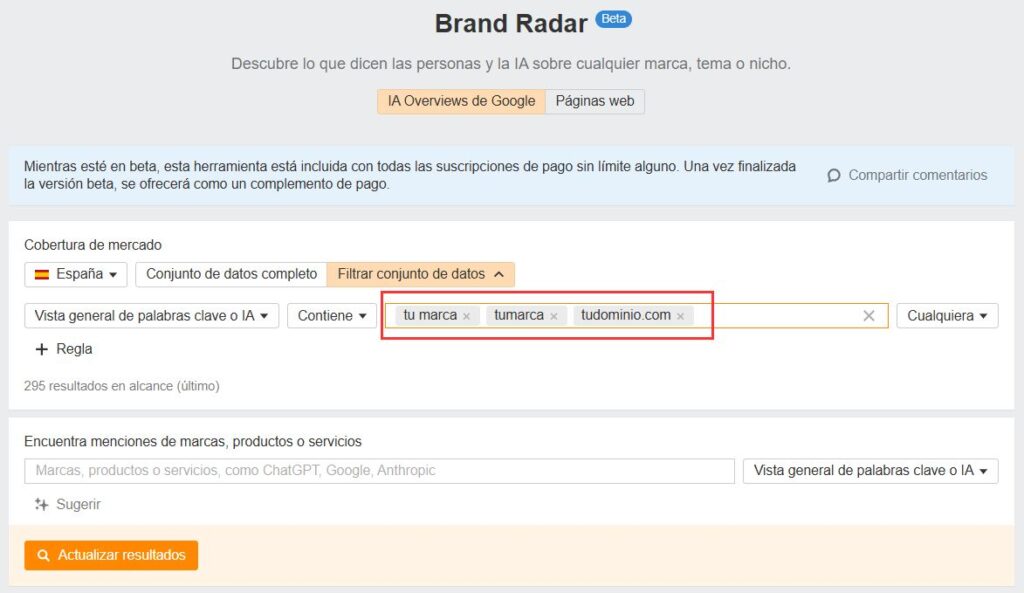Open the España country dropdown
This screenshot has width=1024, height=593.
[x=76, y=274]
